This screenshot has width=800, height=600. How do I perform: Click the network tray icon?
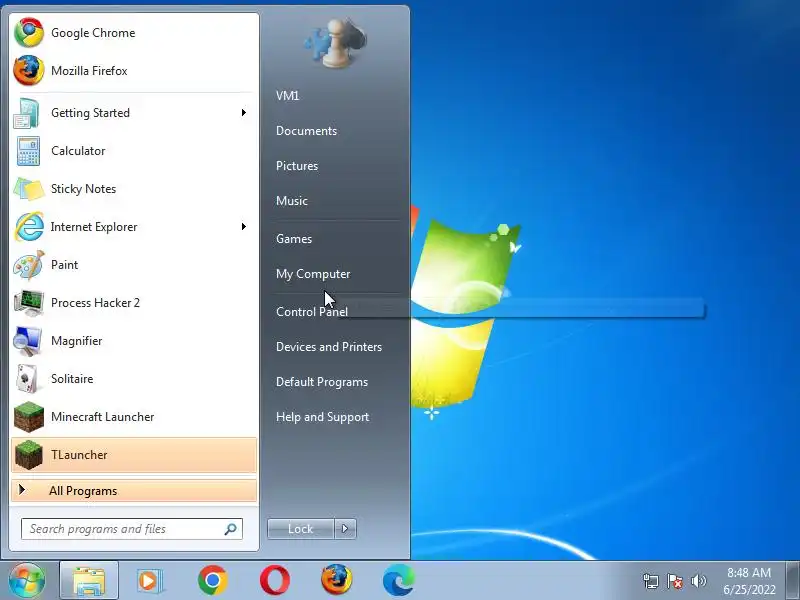pyautogui.click(x=651, y=581)
